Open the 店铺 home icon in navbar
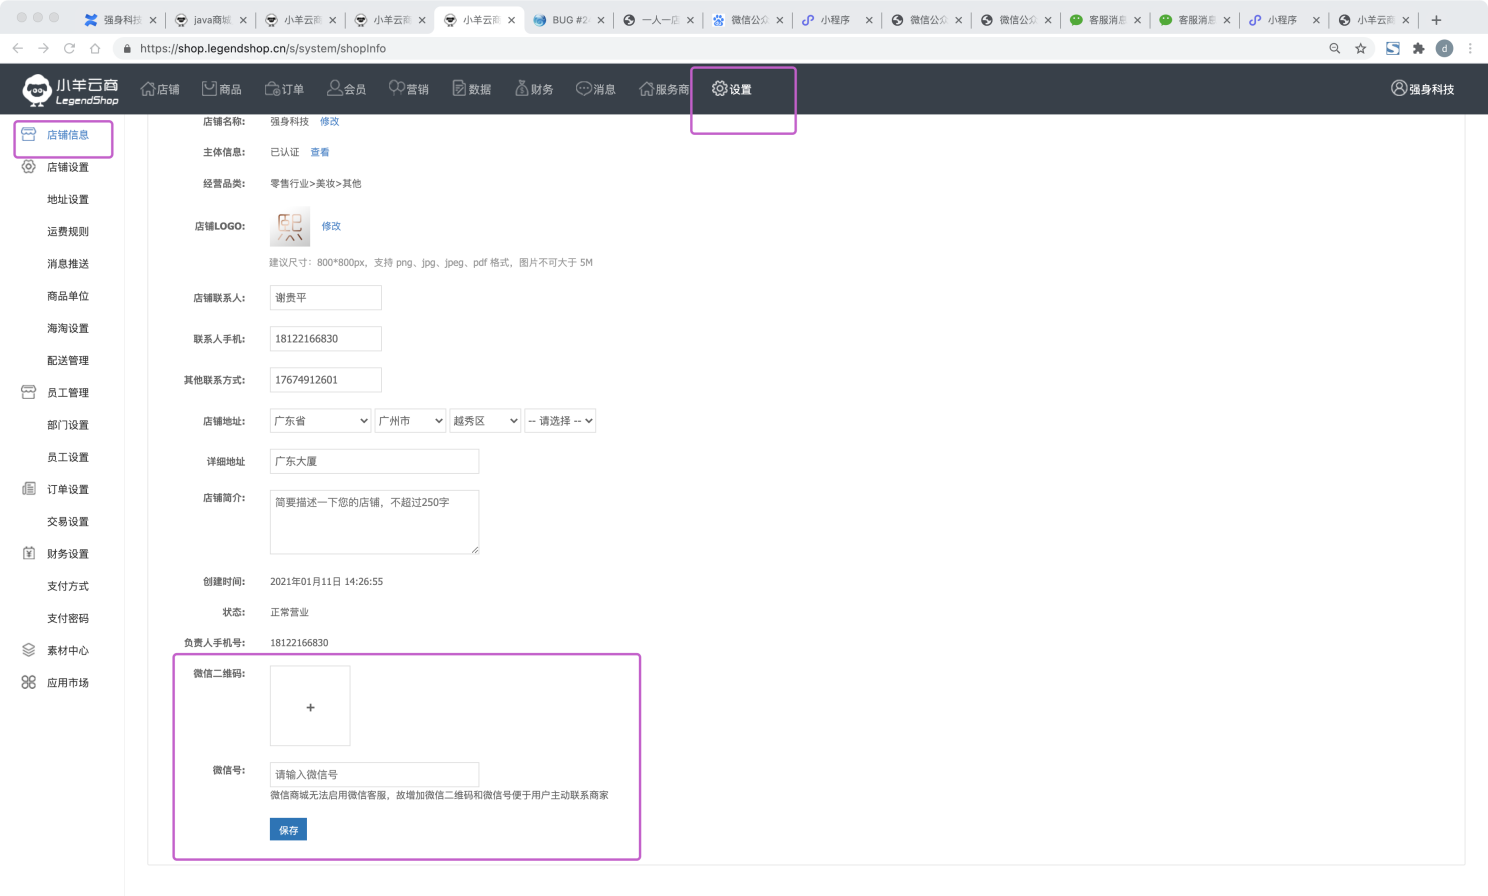This screenshot has height=896, width=1488. point(149,89)
